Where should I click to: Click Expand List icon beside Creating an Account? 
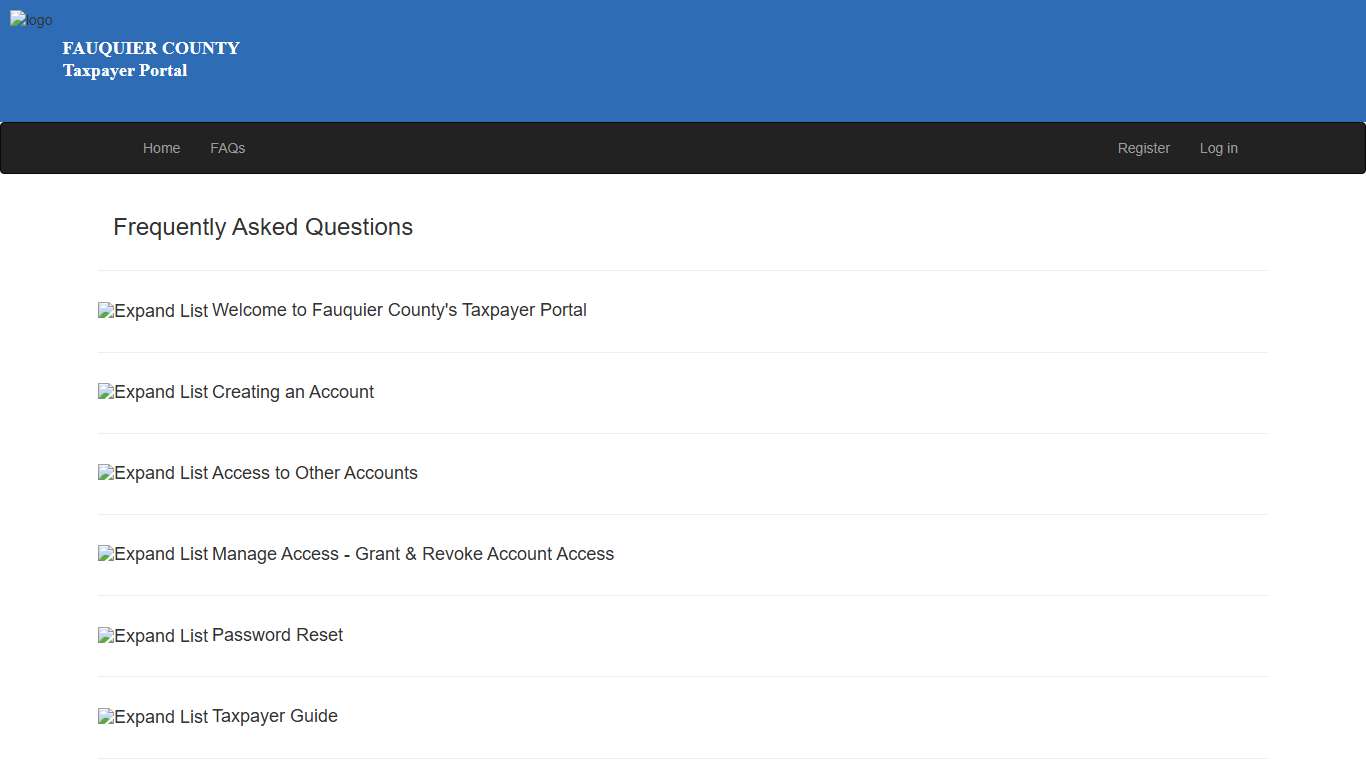point(153,392)
